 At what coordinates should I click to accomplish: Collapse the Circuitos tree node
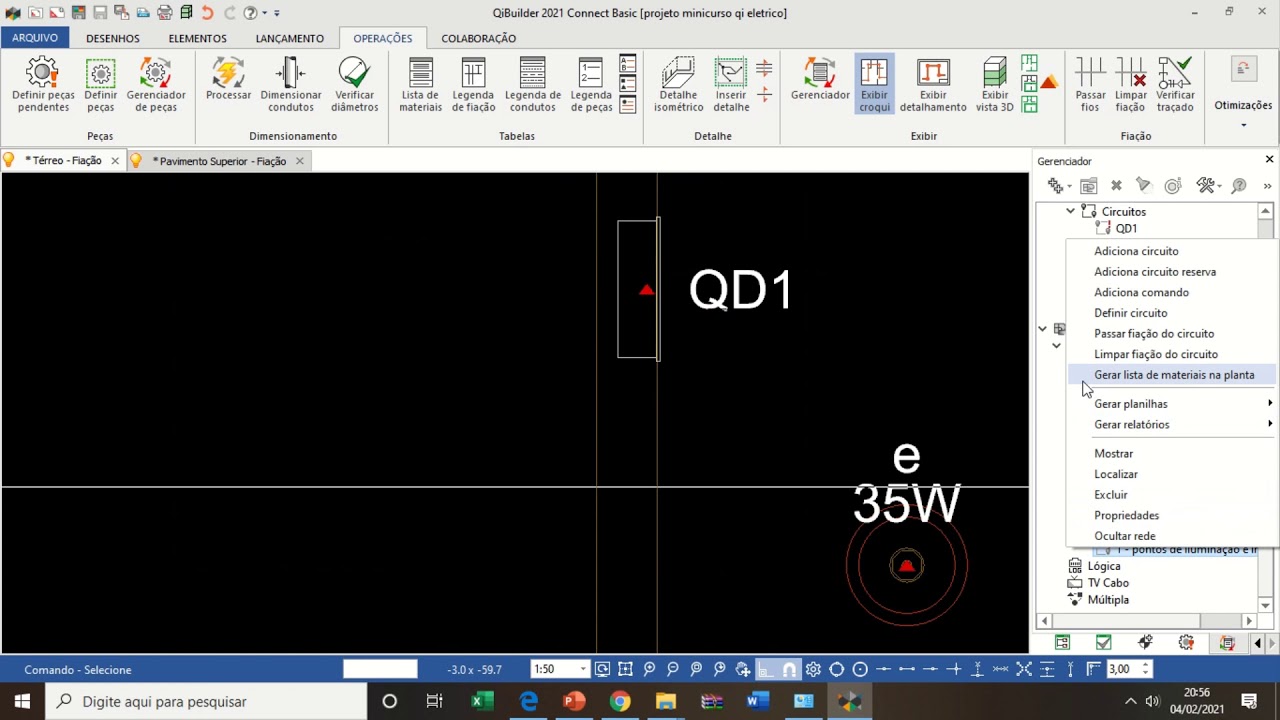coord(1070,211)
